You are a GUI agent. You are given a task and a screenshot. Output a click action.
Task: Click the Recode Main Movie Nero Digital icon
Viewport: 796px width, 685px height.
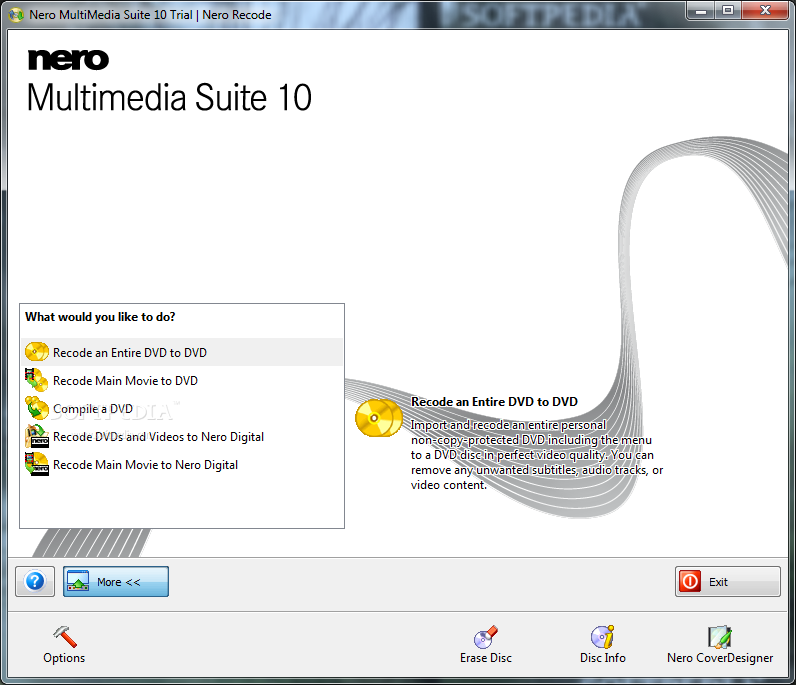tap(37, 464)
